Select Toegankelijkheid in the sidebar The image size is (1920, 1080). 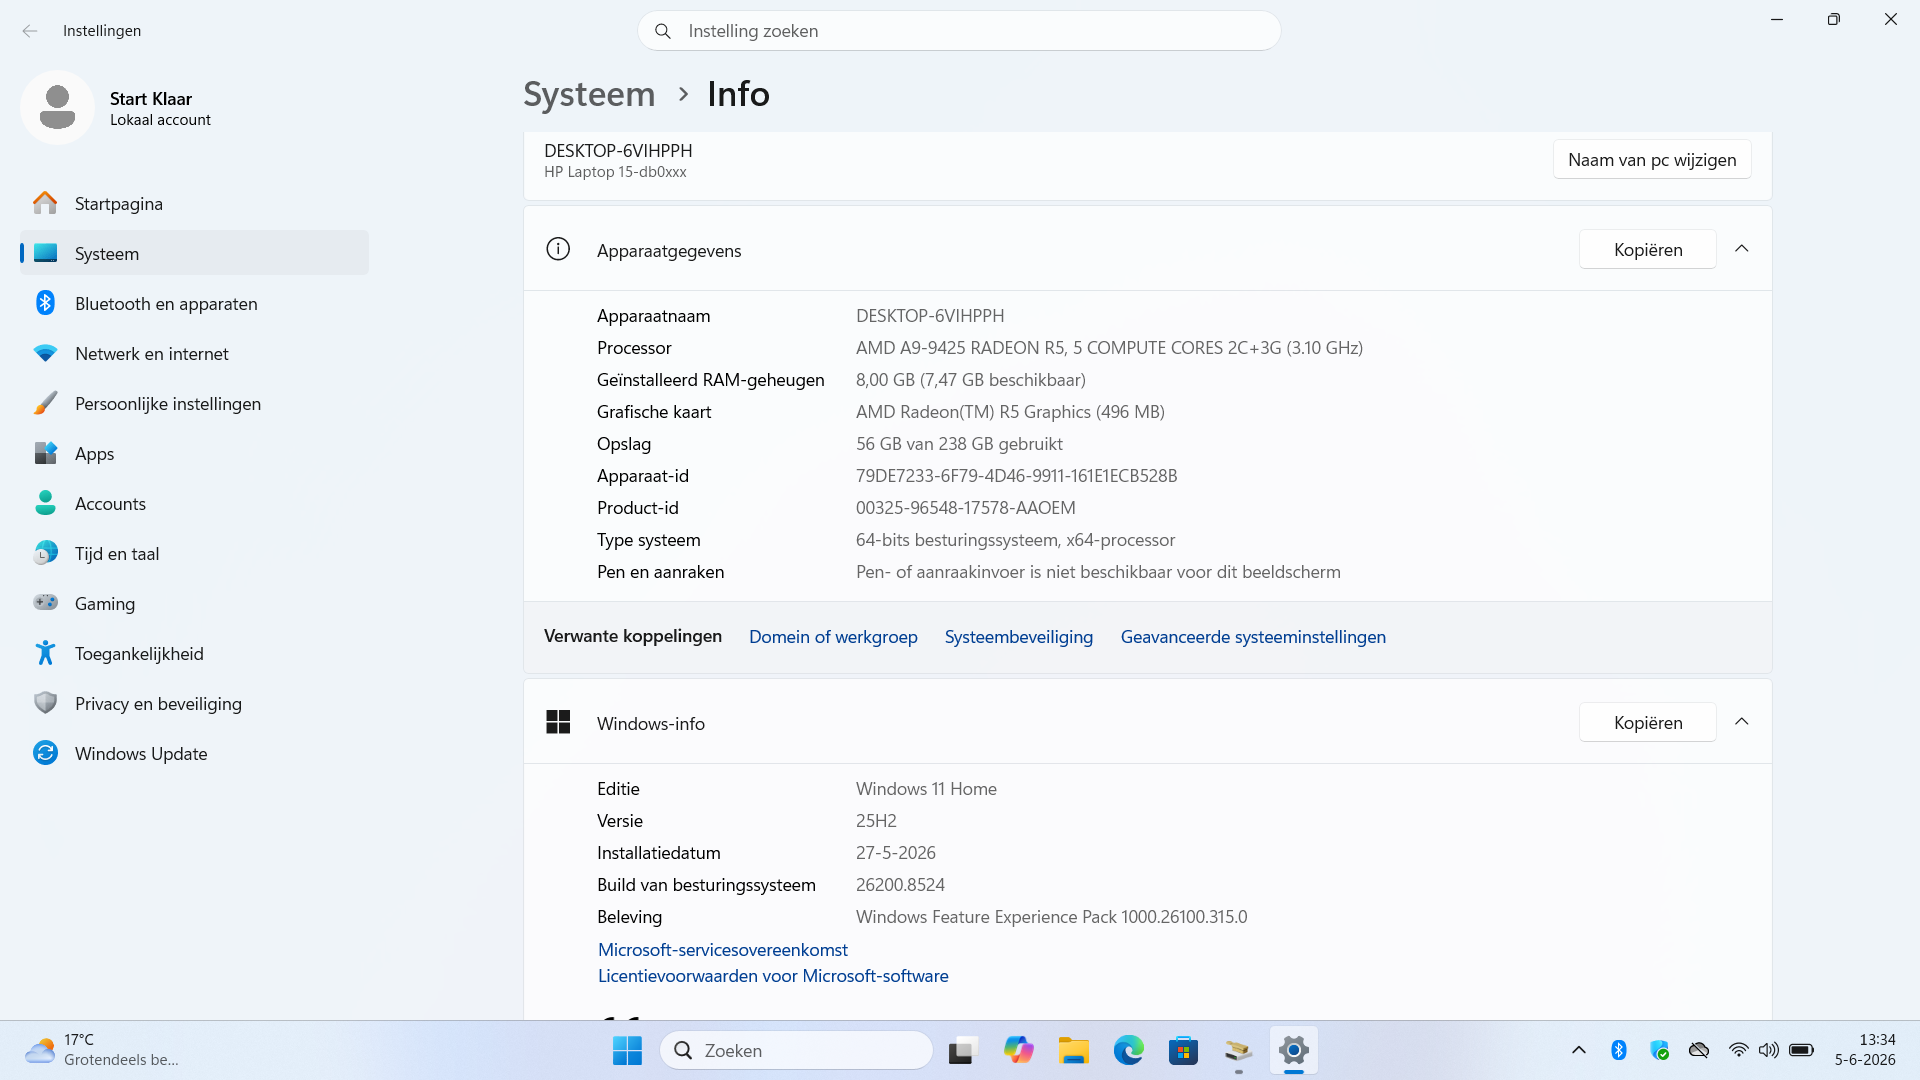(194, 653)
